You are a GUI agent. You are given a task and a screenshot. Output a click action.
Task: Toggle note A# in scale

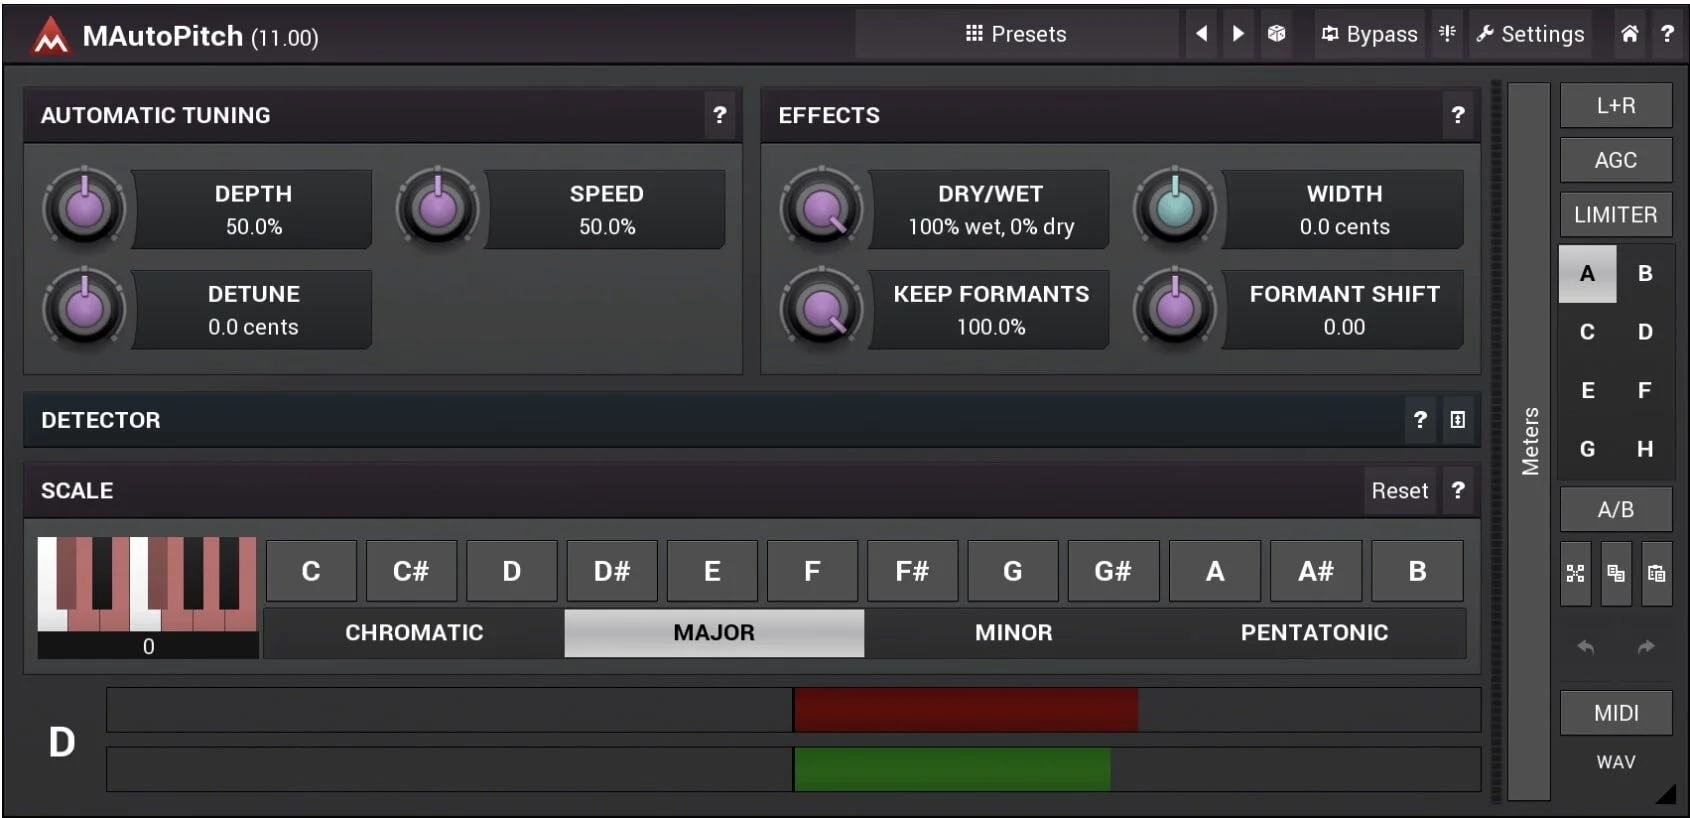tap(1316, 572)
